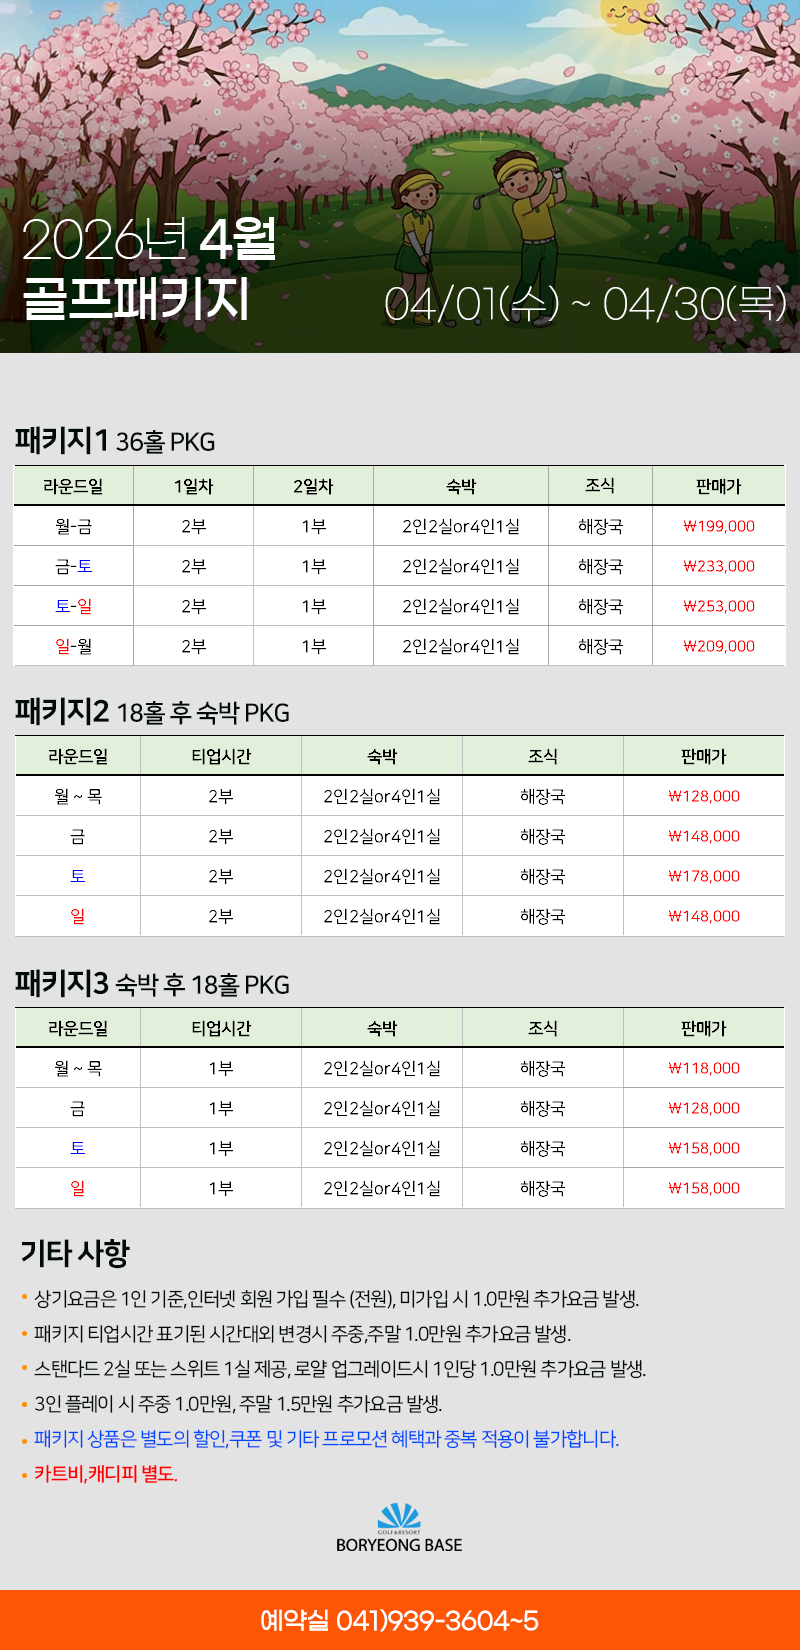
Task: Click the ₩118,000 price in 패키지3
Action: coord(704,1068)
